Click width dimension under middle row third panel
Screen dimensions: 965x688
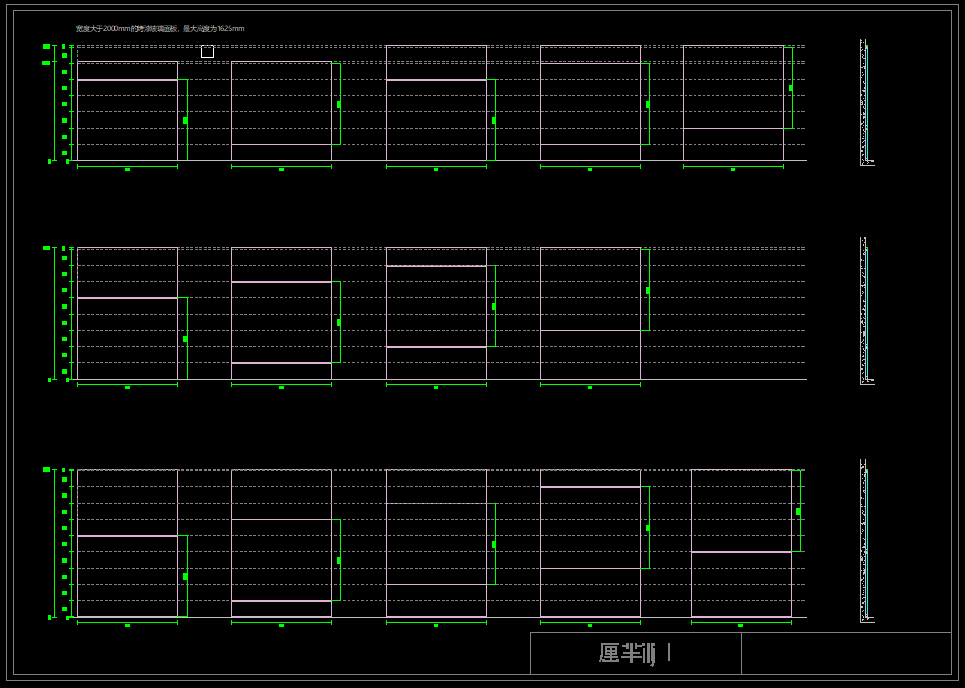point(436,386)
